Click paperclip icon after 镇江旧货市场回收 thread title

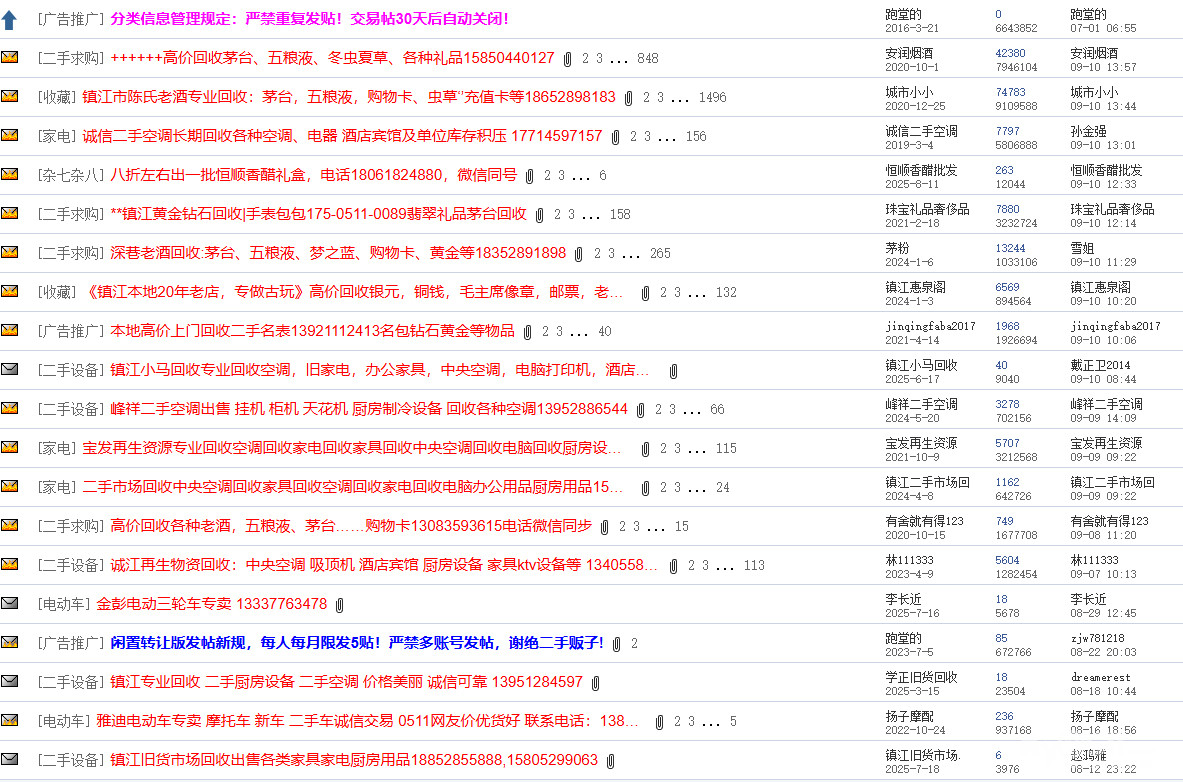point(610,760)
